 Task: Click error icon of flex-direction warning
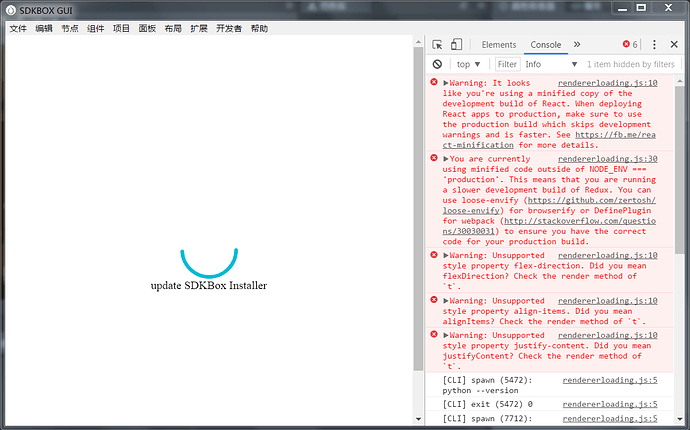434,255
